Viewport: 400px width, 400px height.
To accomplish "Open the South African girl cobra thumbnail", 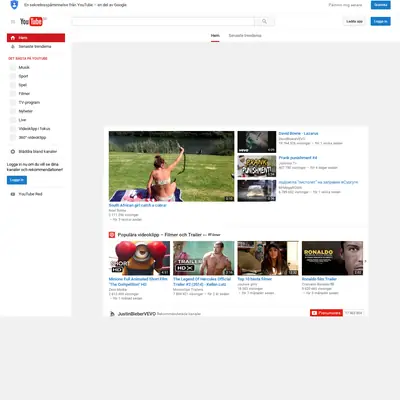I will pos(171,166).
